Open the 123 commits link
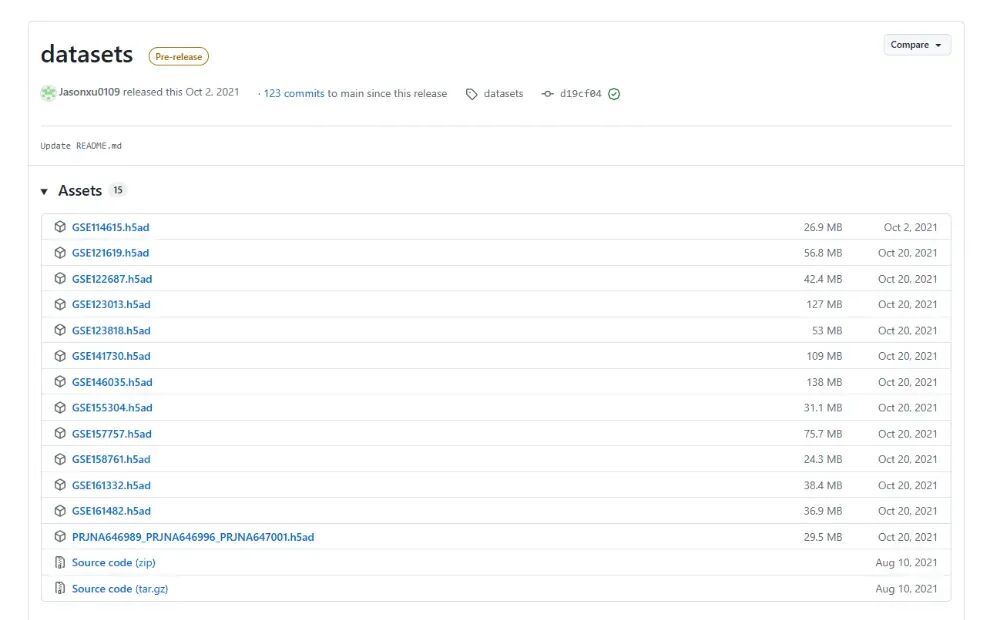Image resolution: width=1000 pixels, height=620 pixels. click(294, 93)
